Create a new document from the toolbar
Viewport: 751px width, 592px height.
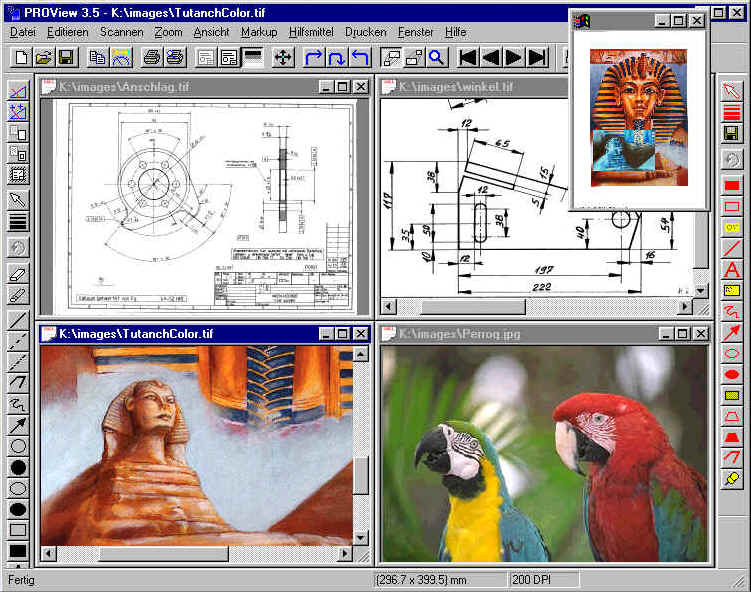21,57
